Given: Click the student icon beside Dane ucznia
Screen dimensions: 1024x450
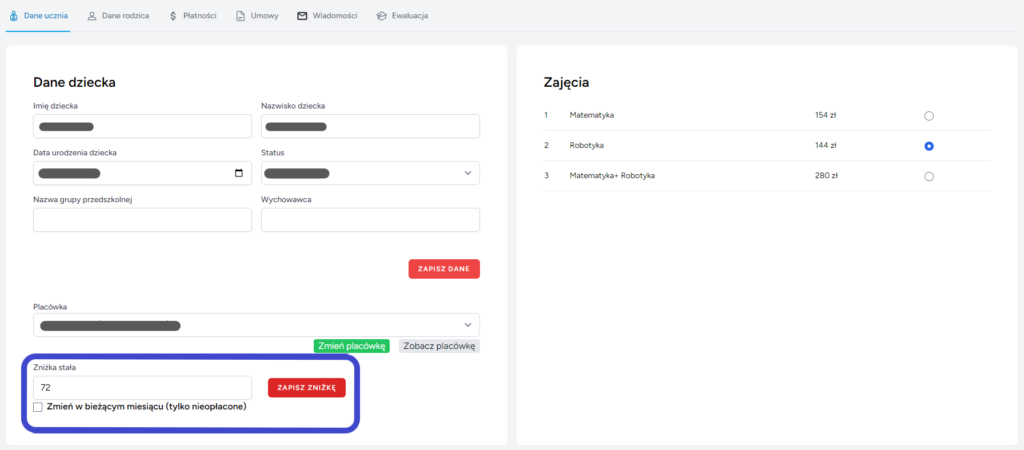Looking at the screenshot, I should (x=13, y=16).
